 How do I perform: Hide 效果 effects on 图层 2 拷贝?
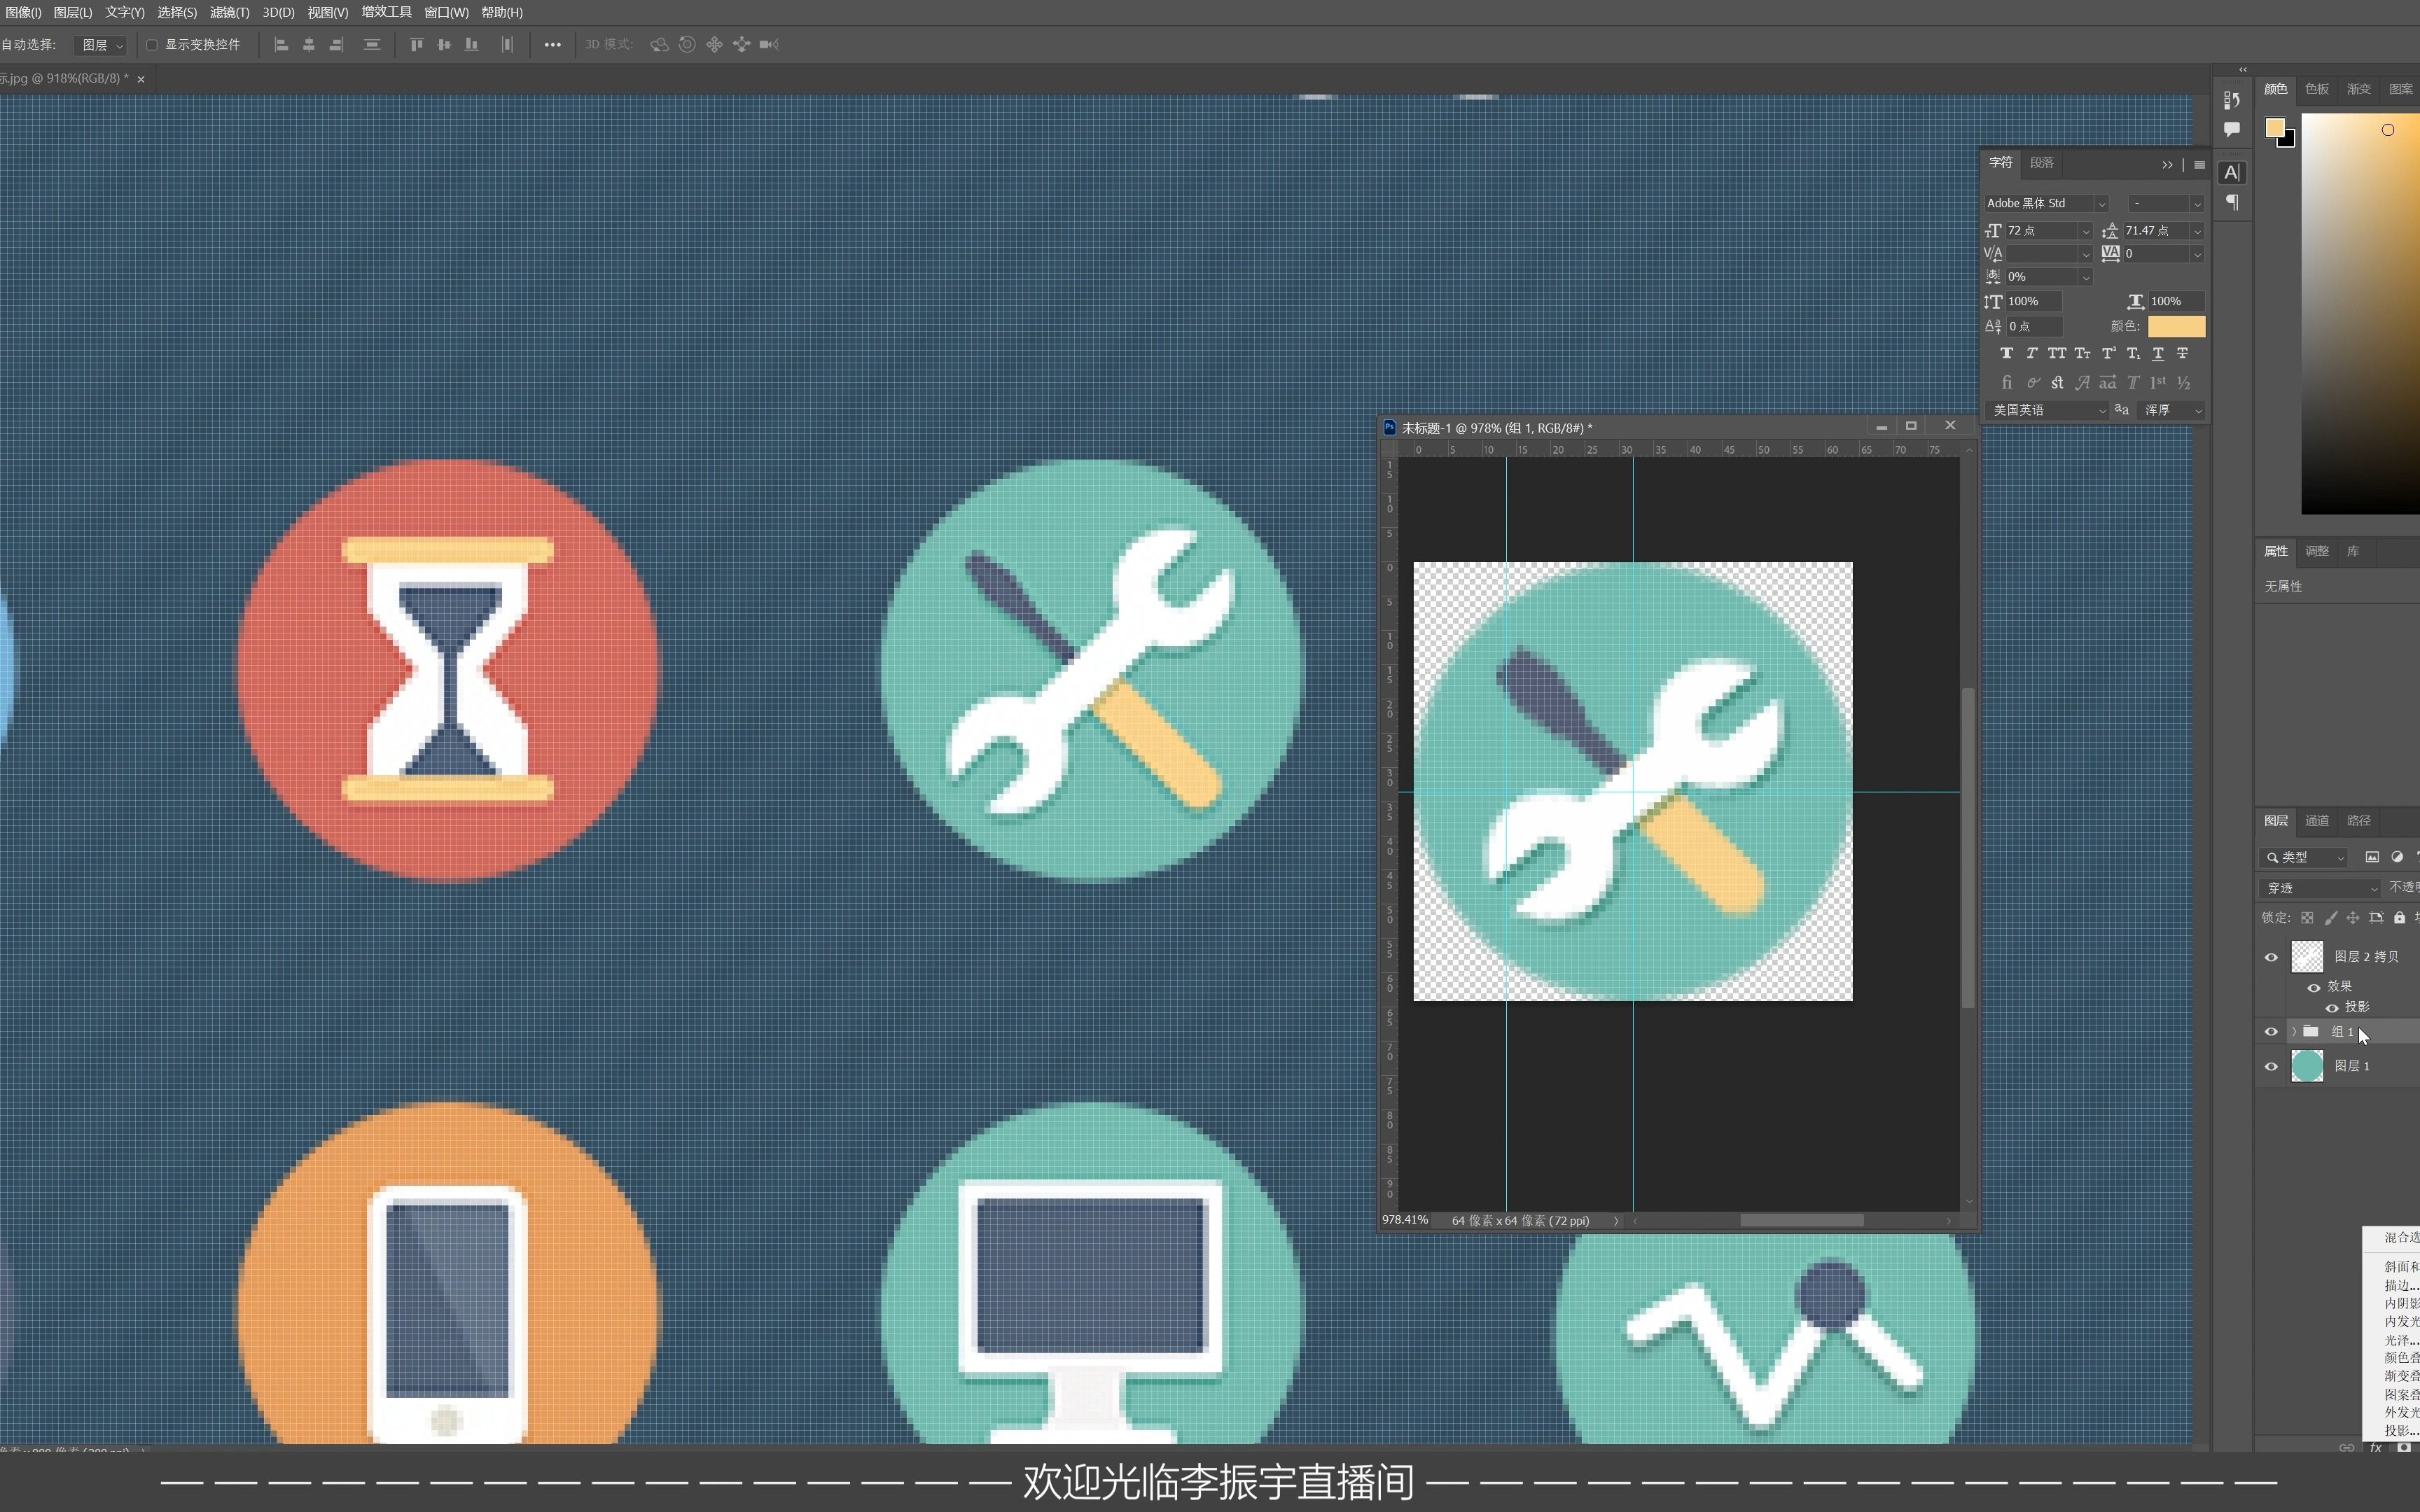click(x=2314, y=987)
